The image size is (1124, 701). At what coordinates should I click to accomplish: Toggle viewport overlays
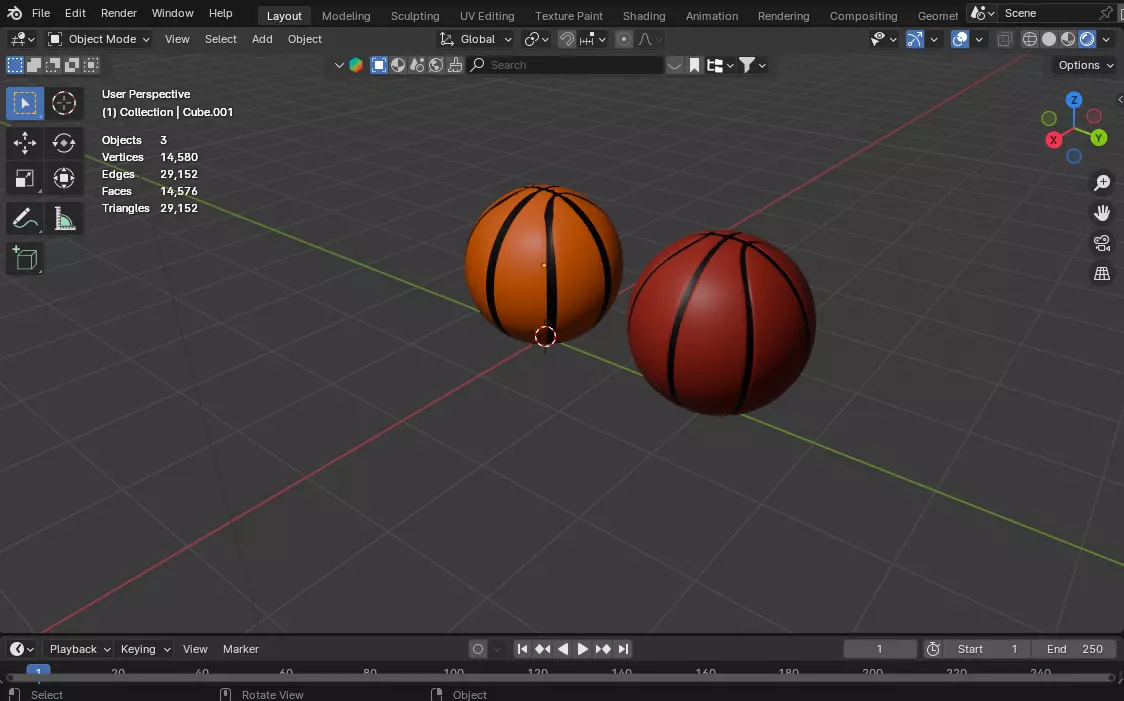tap(960, 39)
